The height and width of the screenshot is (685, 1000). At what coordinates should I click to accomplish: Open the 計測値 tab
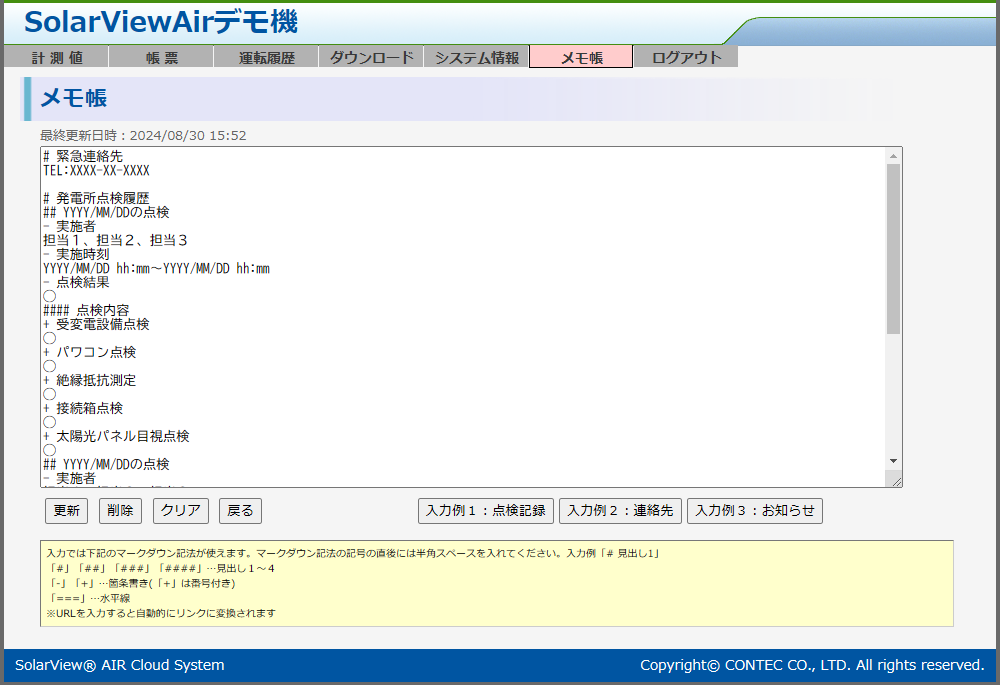click(56, 58)
